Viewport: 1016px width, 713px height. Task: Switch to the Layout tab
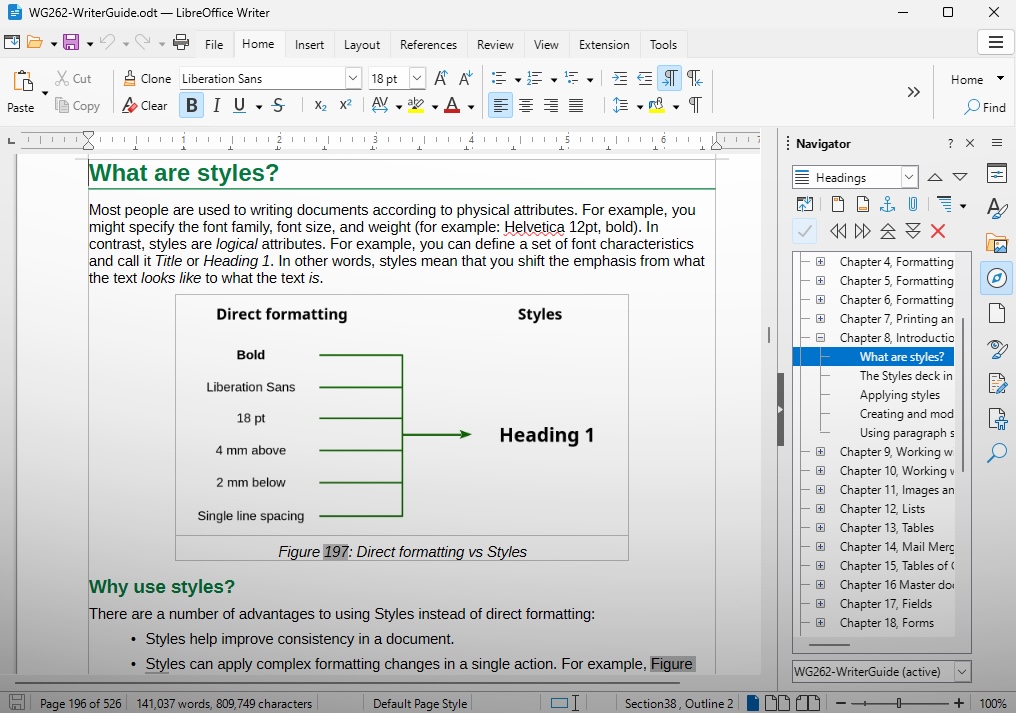pyautogui.click(x=362, y=45)
